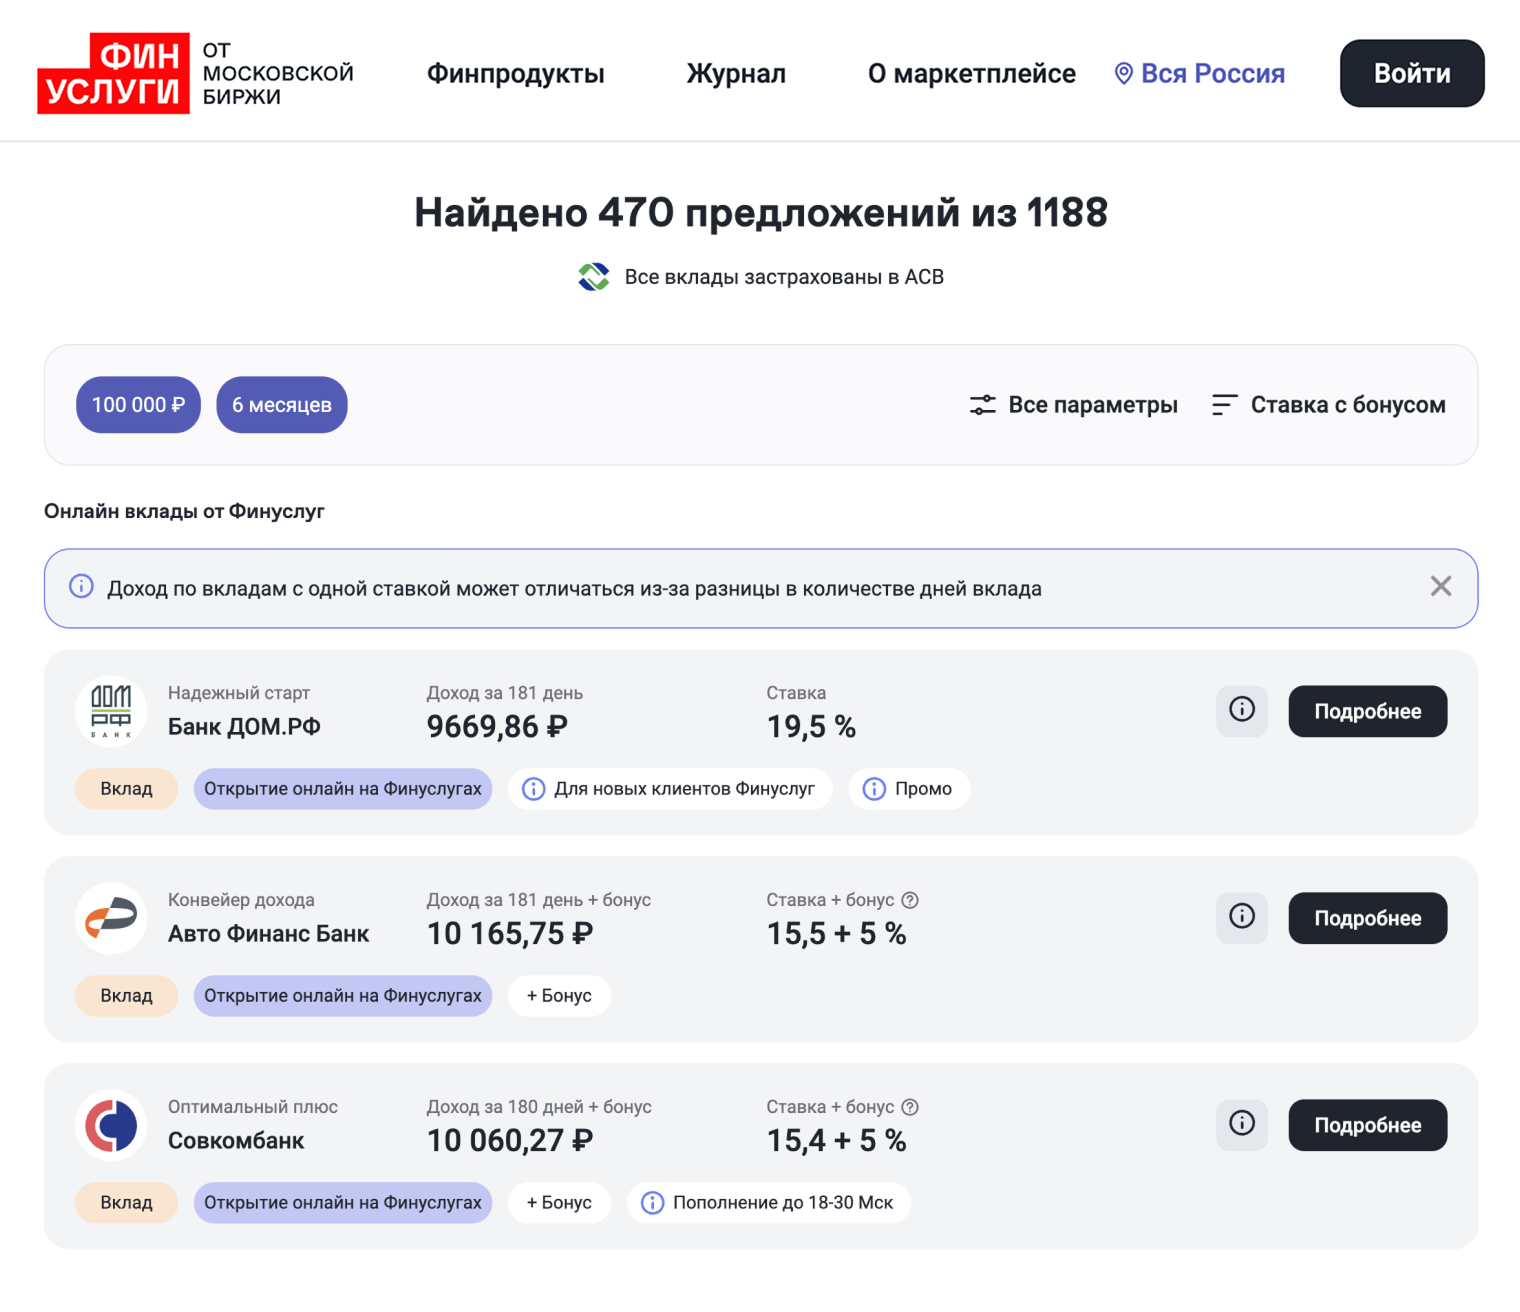Click the info icon in the Промо chip
Viewport: 1520px width, 1312px height.
(x=874, y=789)
